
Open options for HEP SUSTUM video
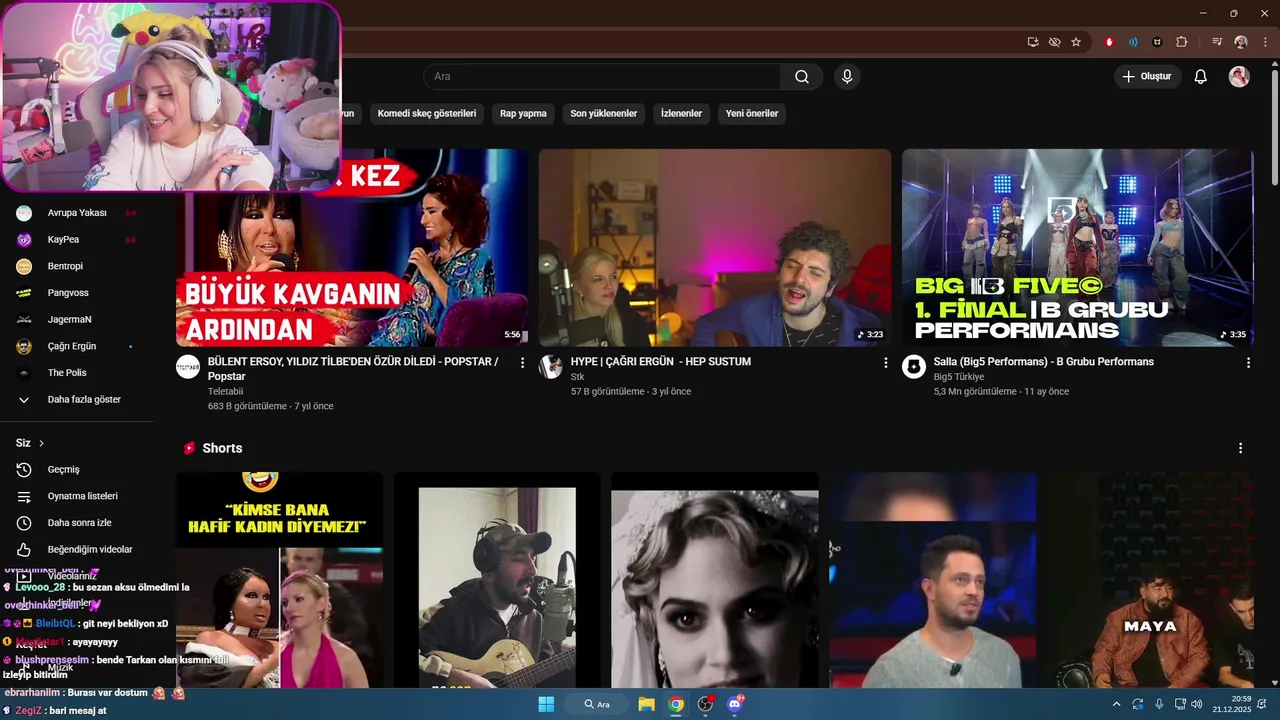pos(885,363)
